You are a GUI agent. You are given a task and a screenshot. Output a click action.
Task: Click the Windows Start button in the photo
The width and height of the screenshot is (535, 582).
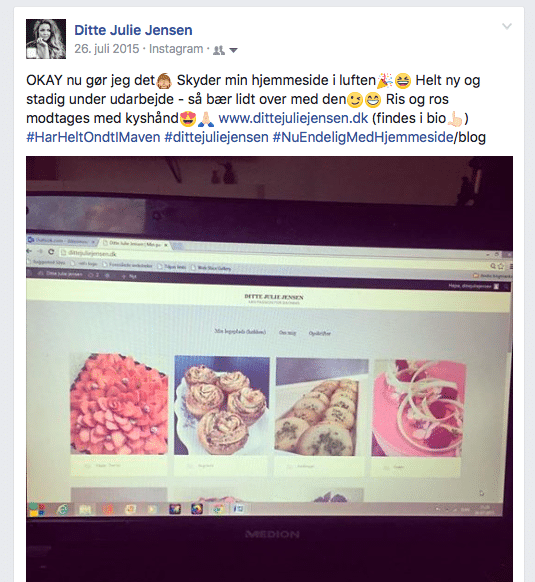tap(37, 509)
